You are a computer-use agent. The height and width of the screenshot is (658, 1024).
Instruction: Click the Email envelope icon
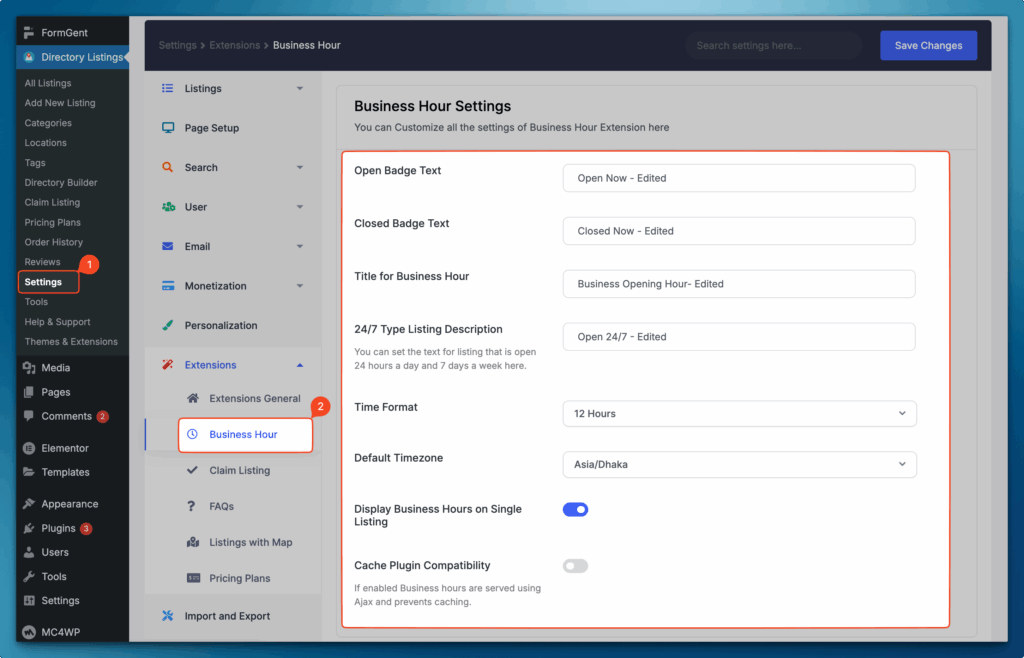click(x=167, y=247)
